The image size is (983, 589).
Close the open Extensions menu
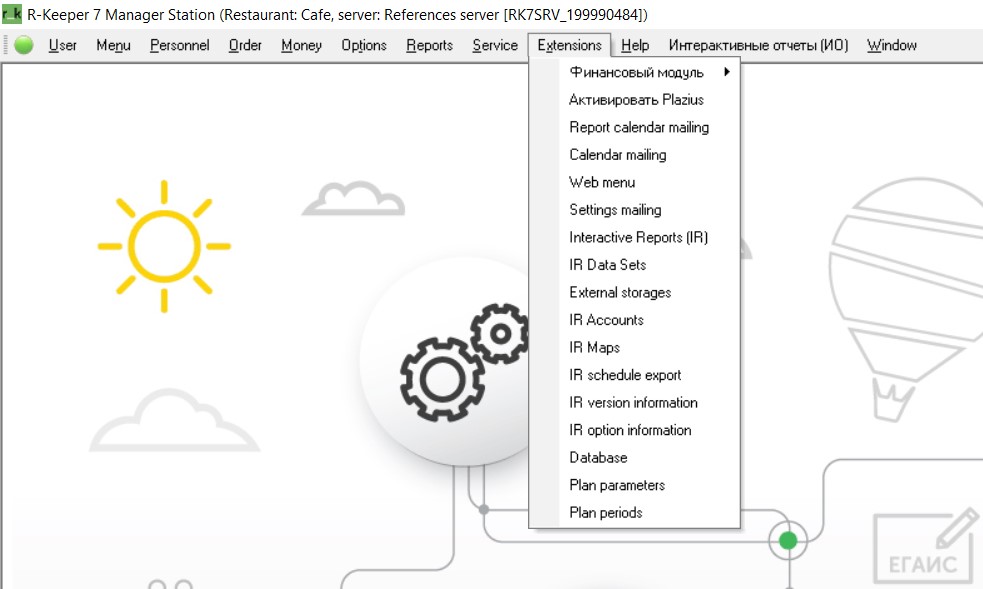[569, 45]
